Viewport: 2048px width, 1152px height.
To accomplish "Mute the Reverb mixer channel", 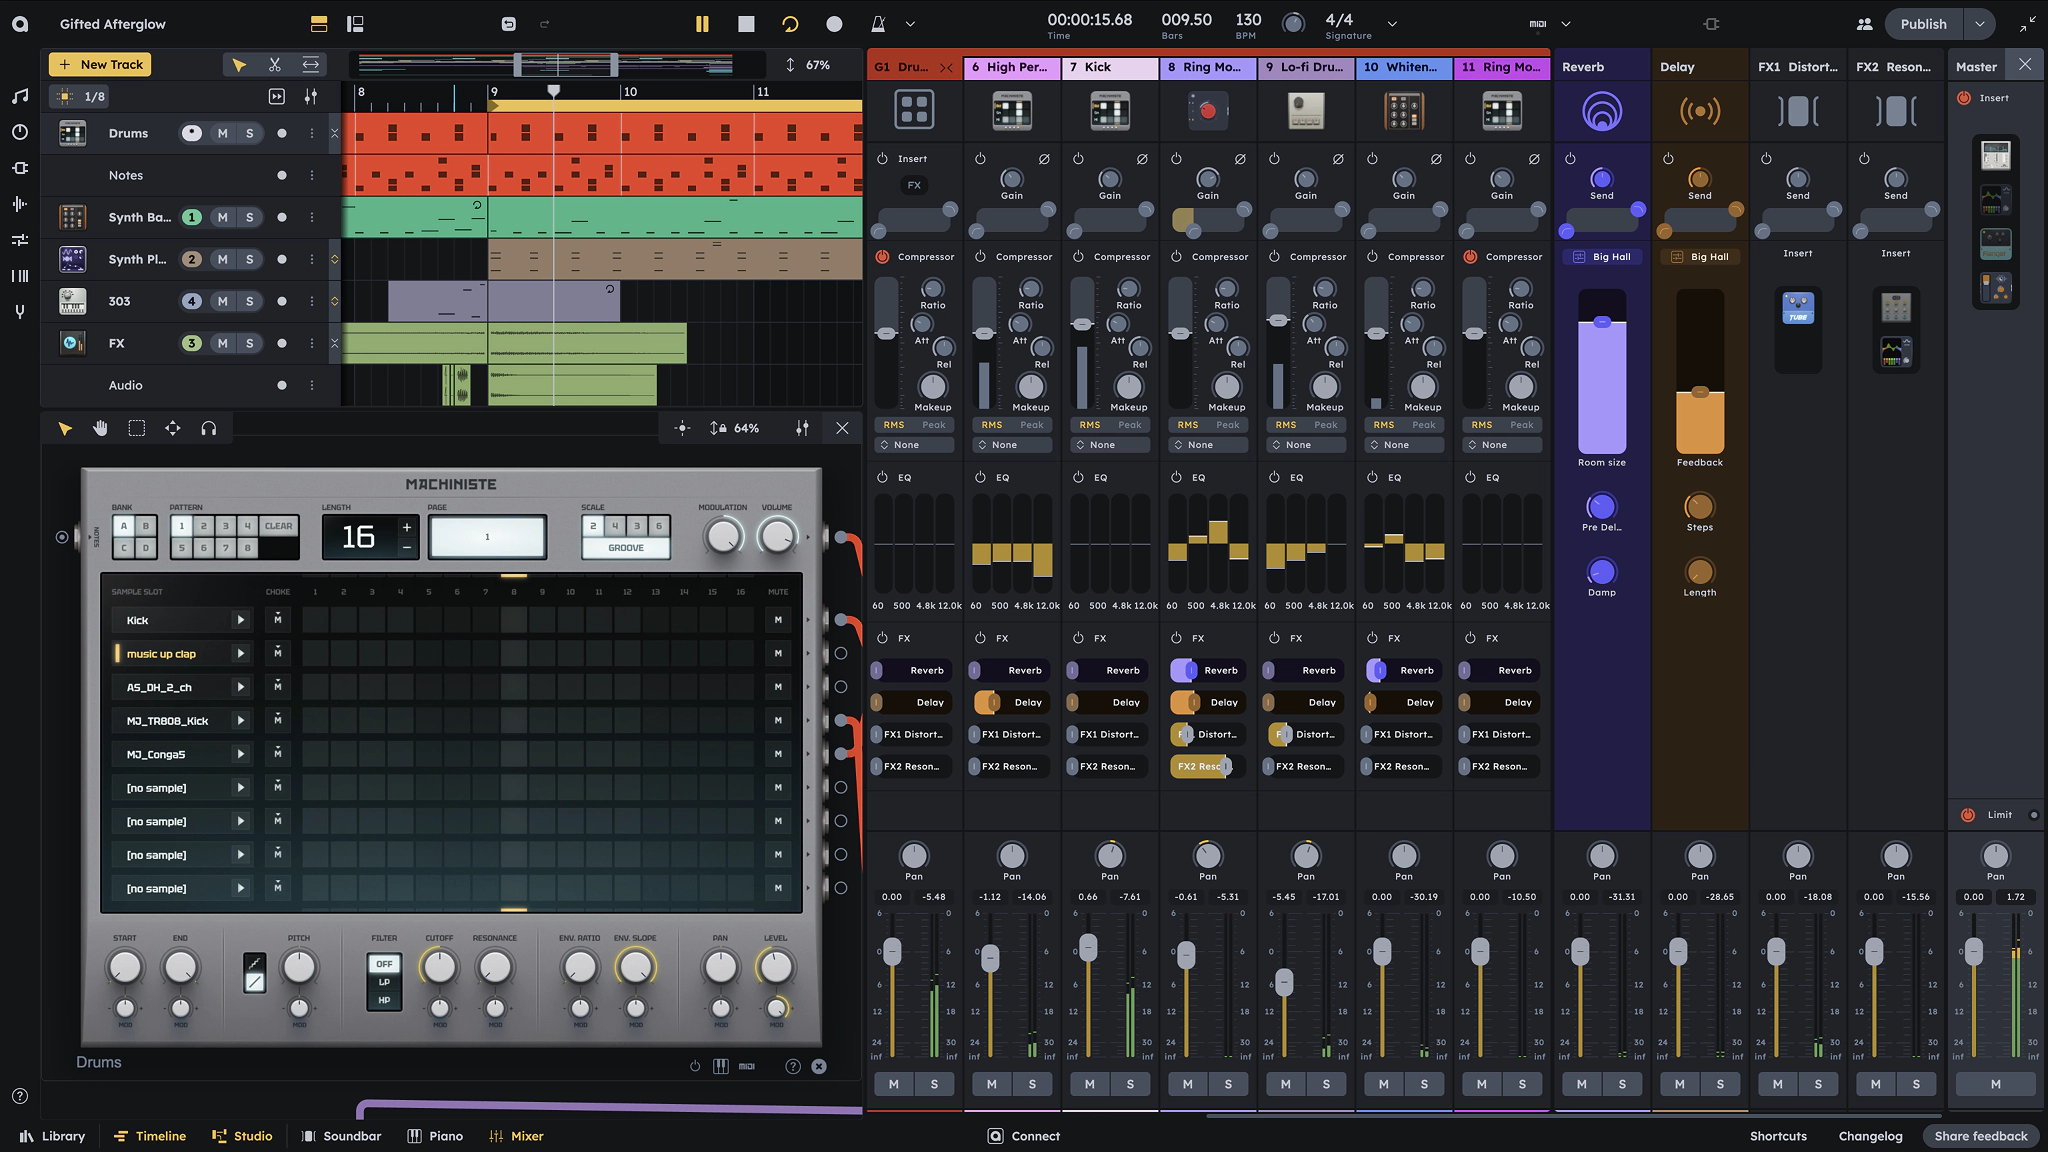I will coord(1582,1084).
